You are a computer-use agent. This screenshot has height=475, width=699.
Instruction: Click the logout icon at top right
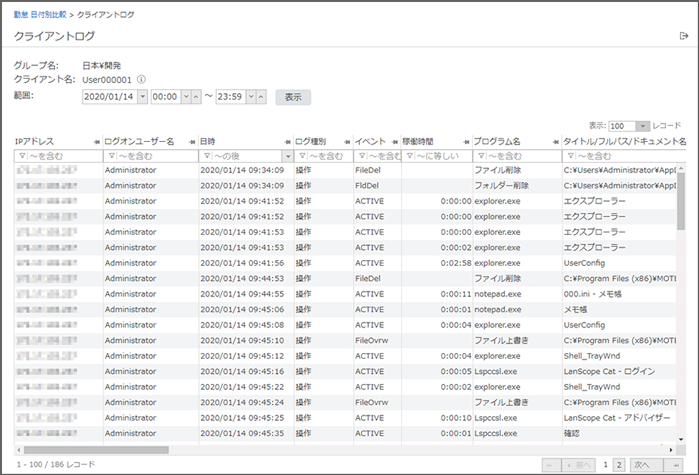point(683,36)
